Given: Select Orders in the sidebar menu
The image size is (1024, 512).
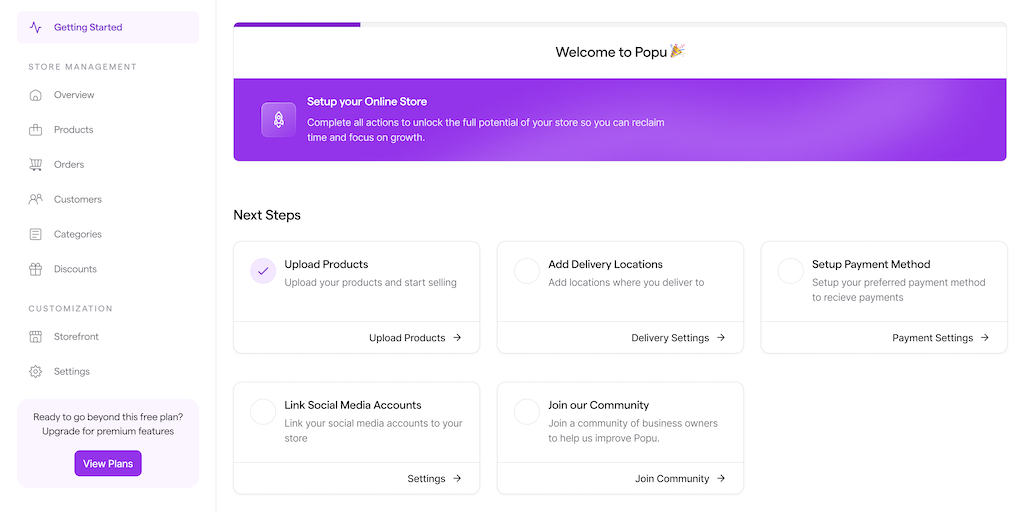Looking at the screenshot, I should 69,165.
